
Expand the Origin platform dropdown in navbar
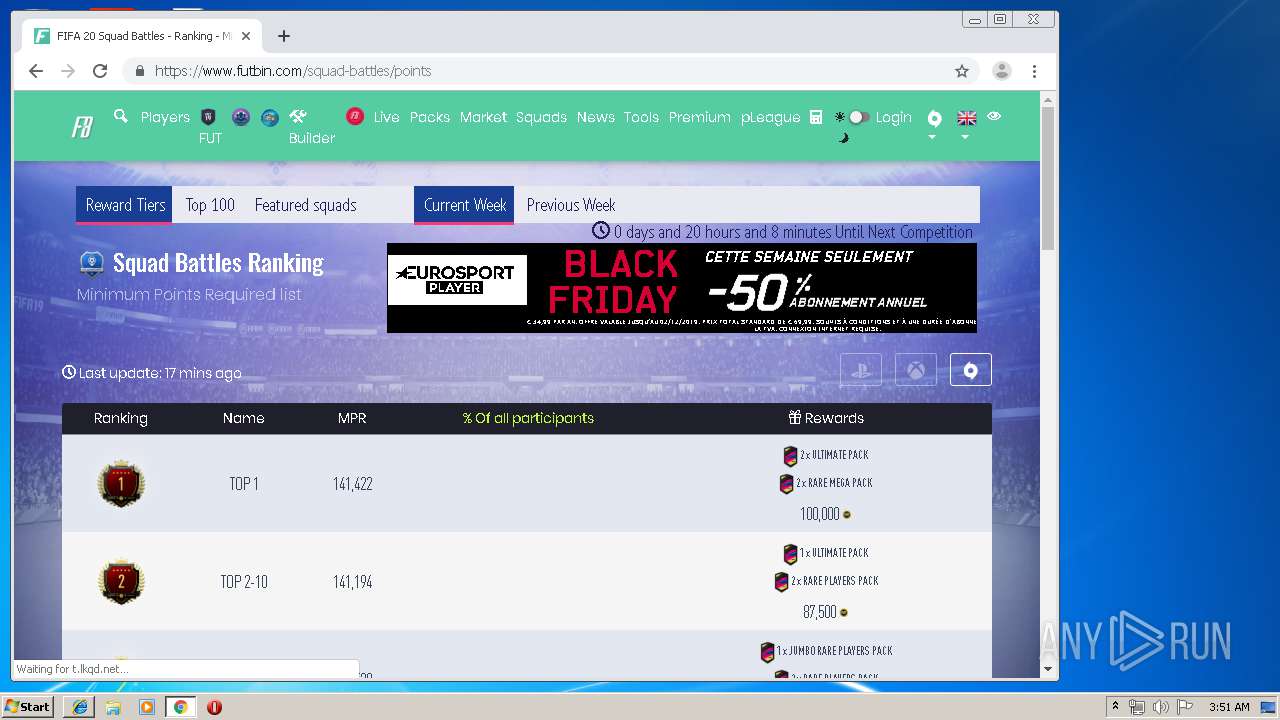pos(934,124)
